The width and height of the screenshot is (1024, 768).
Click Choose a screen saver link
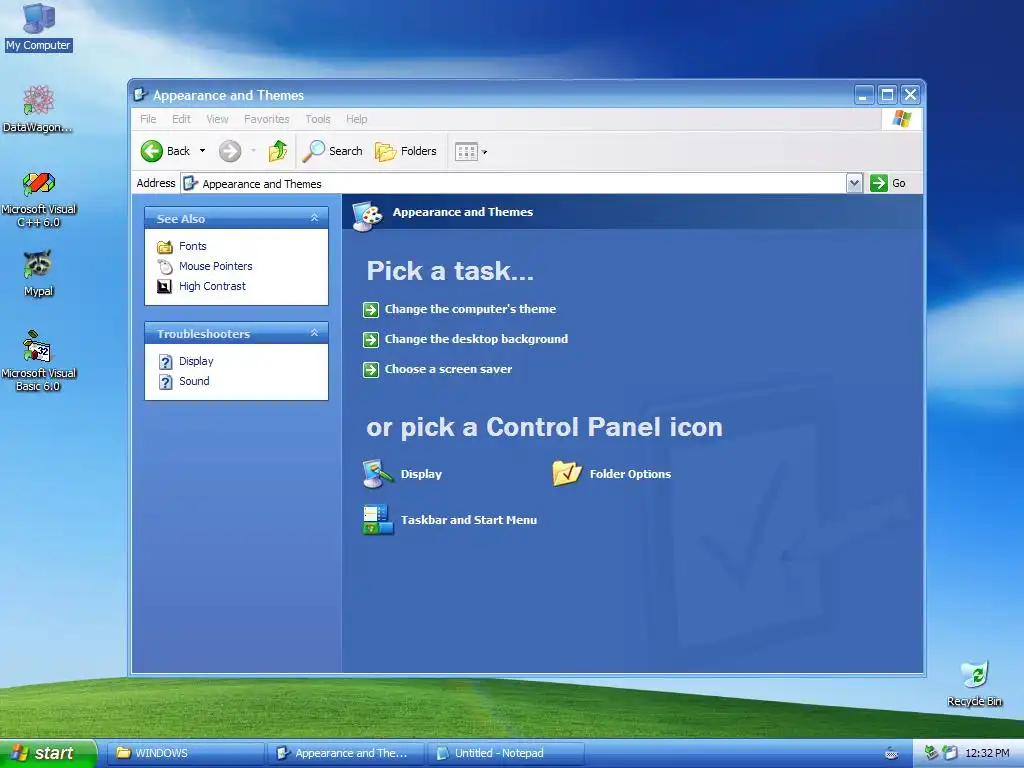tap(448, 369)
